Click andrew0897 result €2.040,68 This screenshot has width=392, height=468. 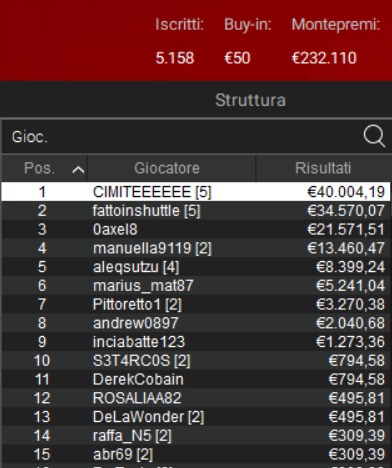click(350, 323)
